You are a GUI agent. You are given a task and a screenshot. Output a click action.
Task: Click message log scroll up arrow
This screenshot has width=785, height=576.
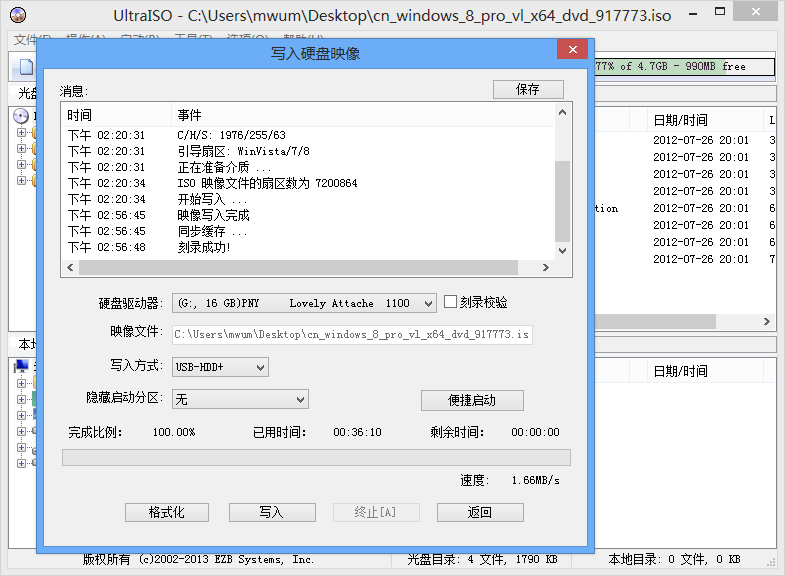[562, 113]
